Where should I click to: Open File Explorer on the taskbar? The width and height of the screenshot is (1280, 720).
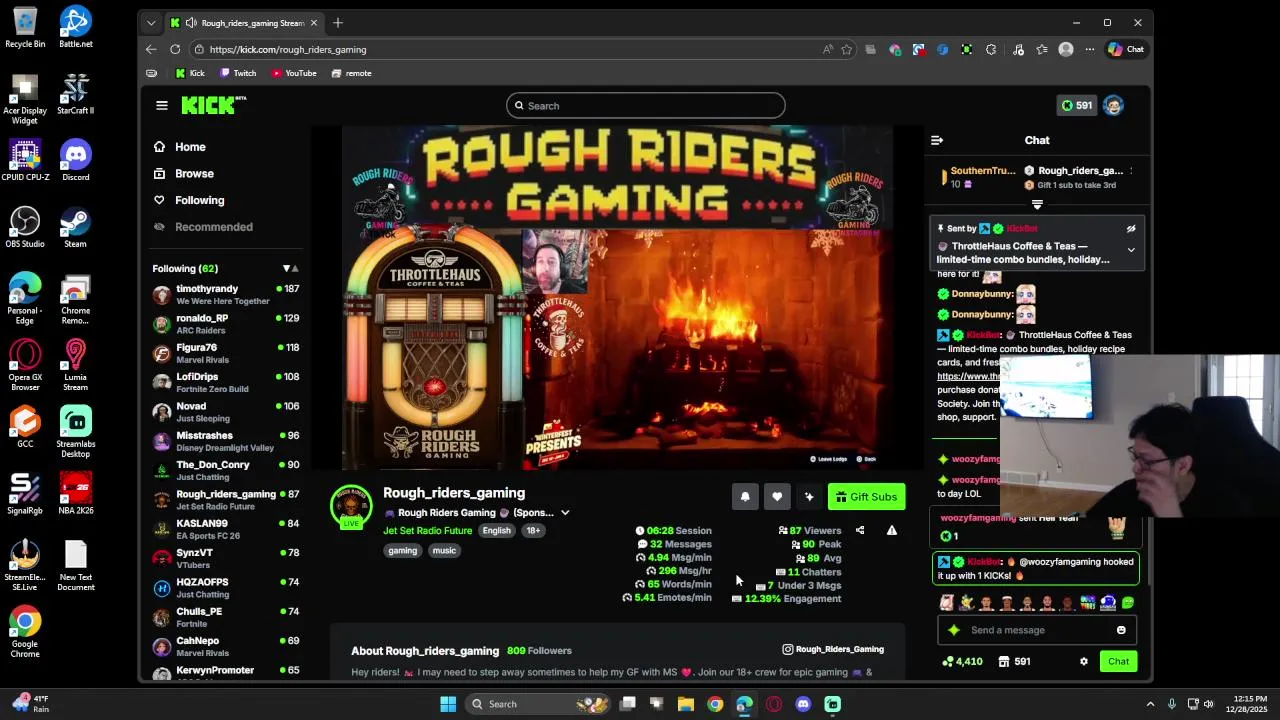tap(686, 704)
